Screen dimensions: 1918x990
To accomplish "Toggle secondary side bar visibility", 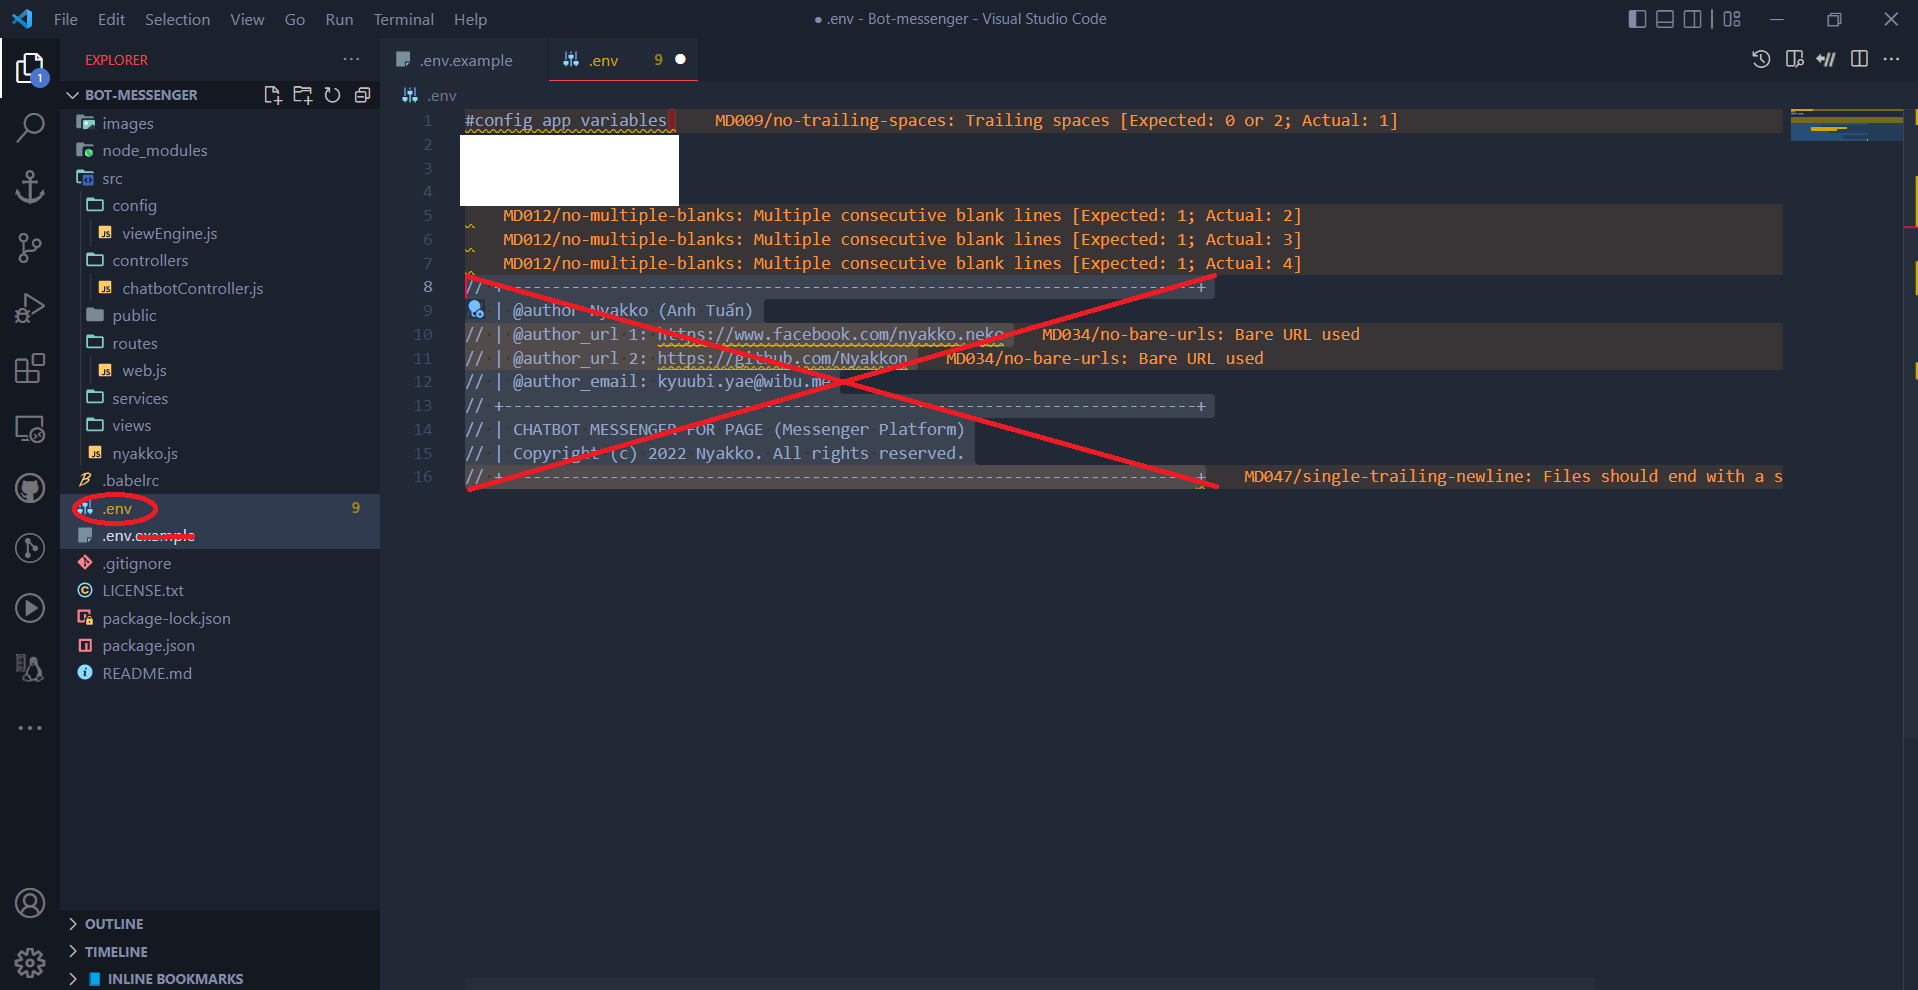I will point(1693,19).
